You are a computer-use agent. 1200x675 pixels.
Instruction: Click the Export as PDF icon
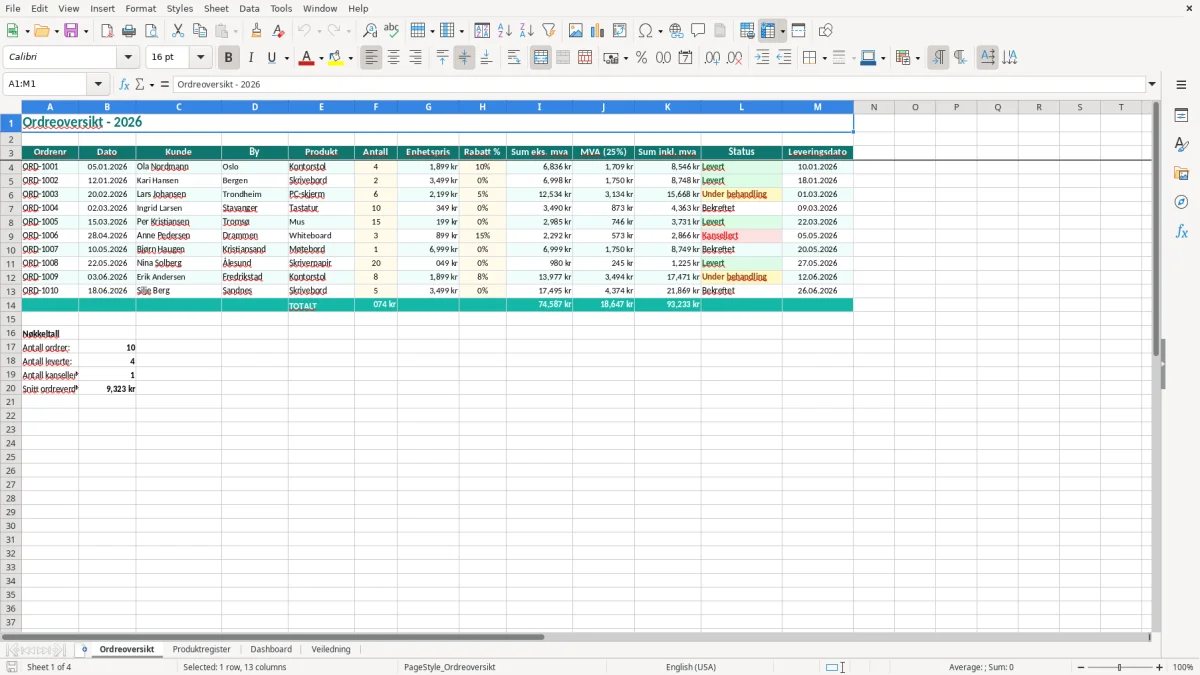tap(107, 31)
